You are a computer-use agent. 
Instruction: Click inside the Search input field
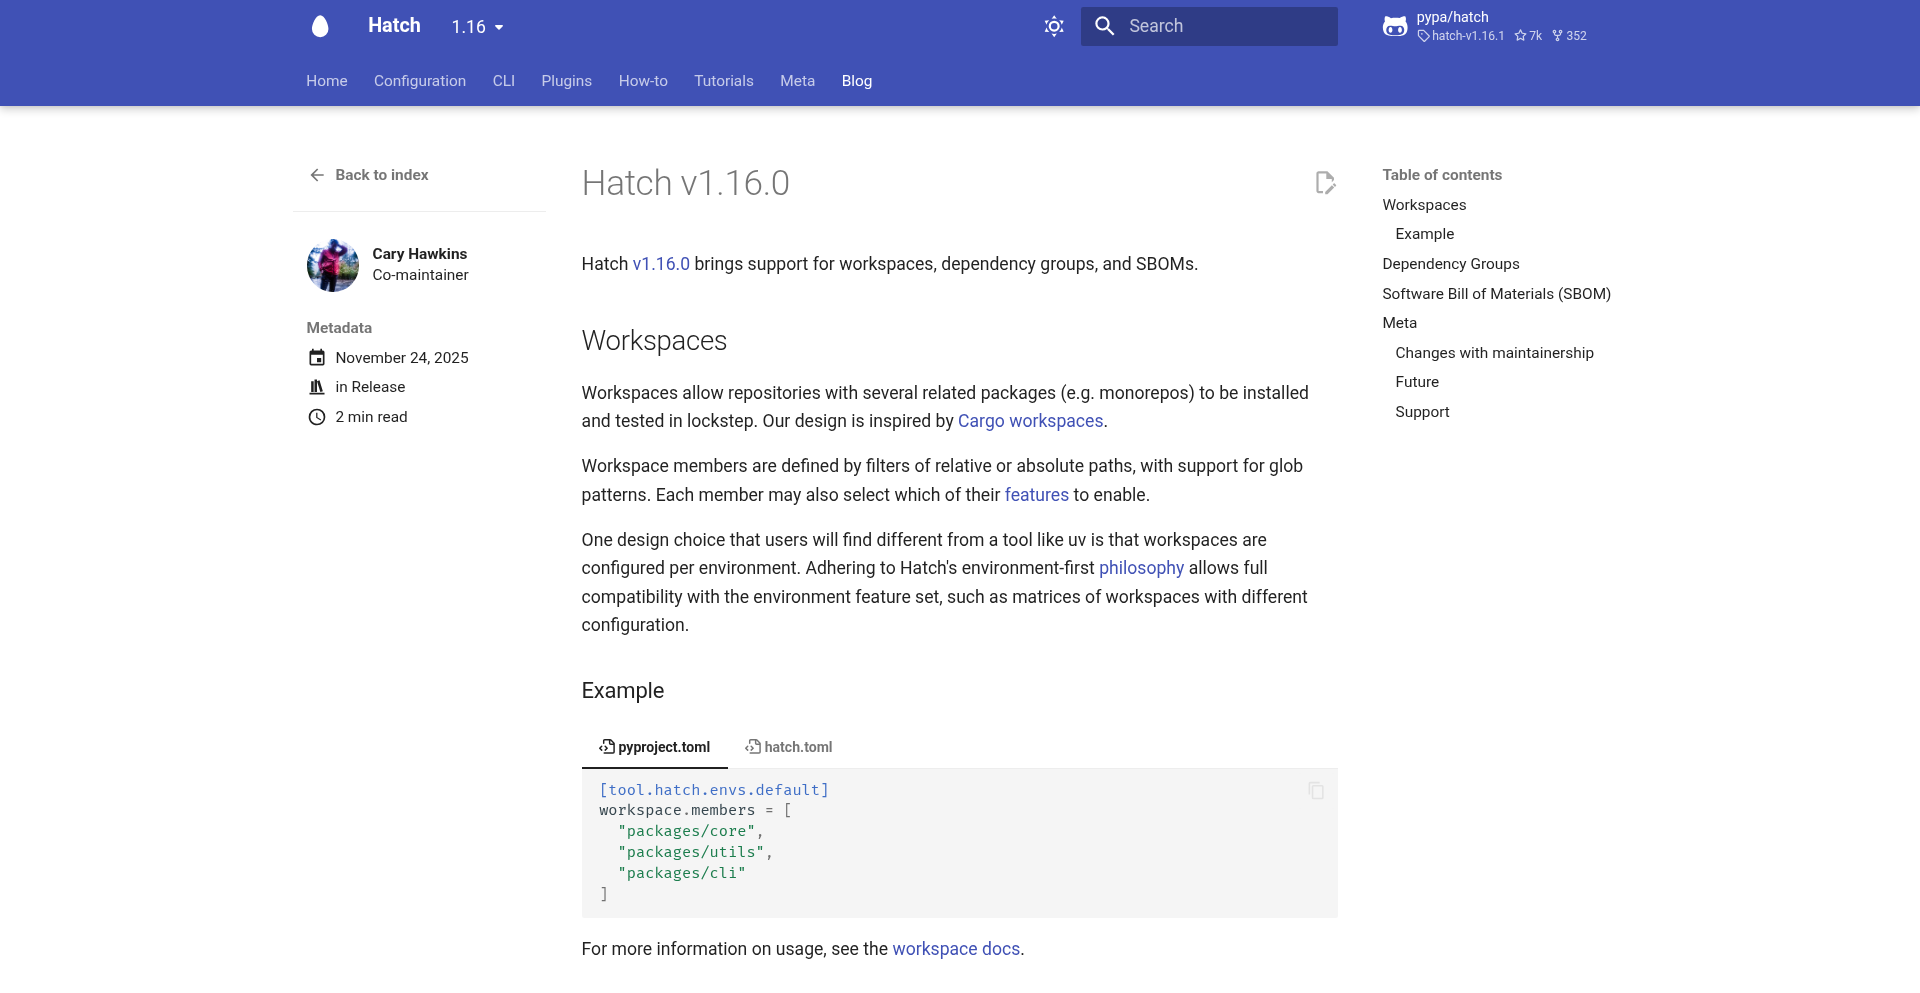point(1210,26)
